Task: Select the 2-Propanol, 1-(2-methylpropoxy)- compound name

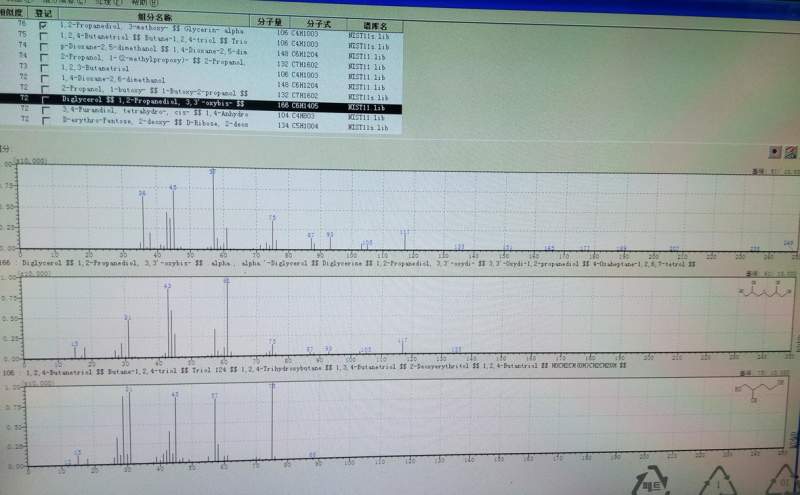Action: pos(153,60)
